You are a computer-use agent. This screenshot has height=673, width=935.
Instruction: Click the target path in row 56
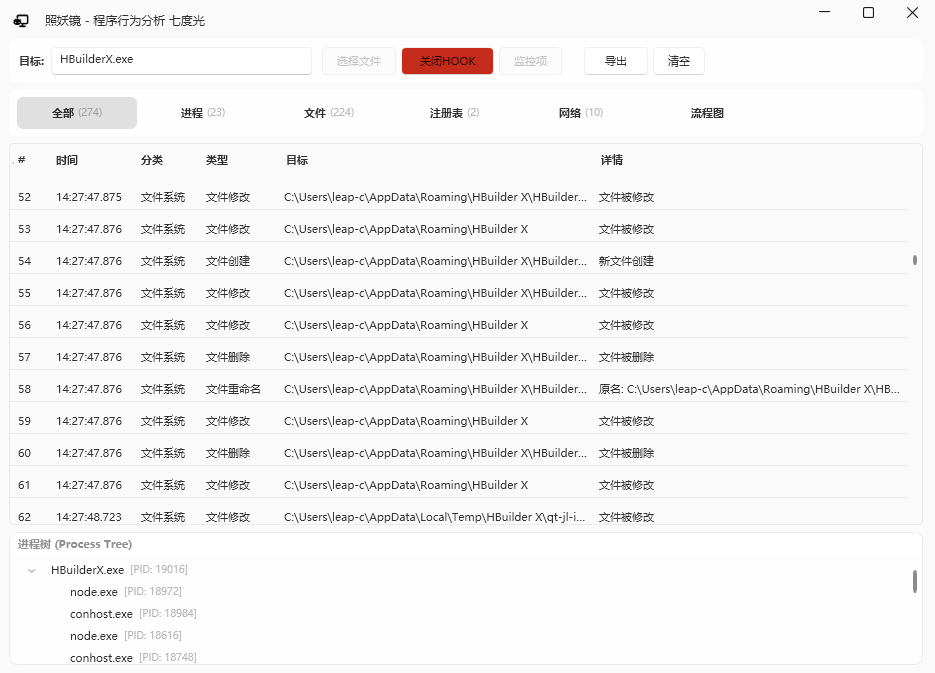406,325
